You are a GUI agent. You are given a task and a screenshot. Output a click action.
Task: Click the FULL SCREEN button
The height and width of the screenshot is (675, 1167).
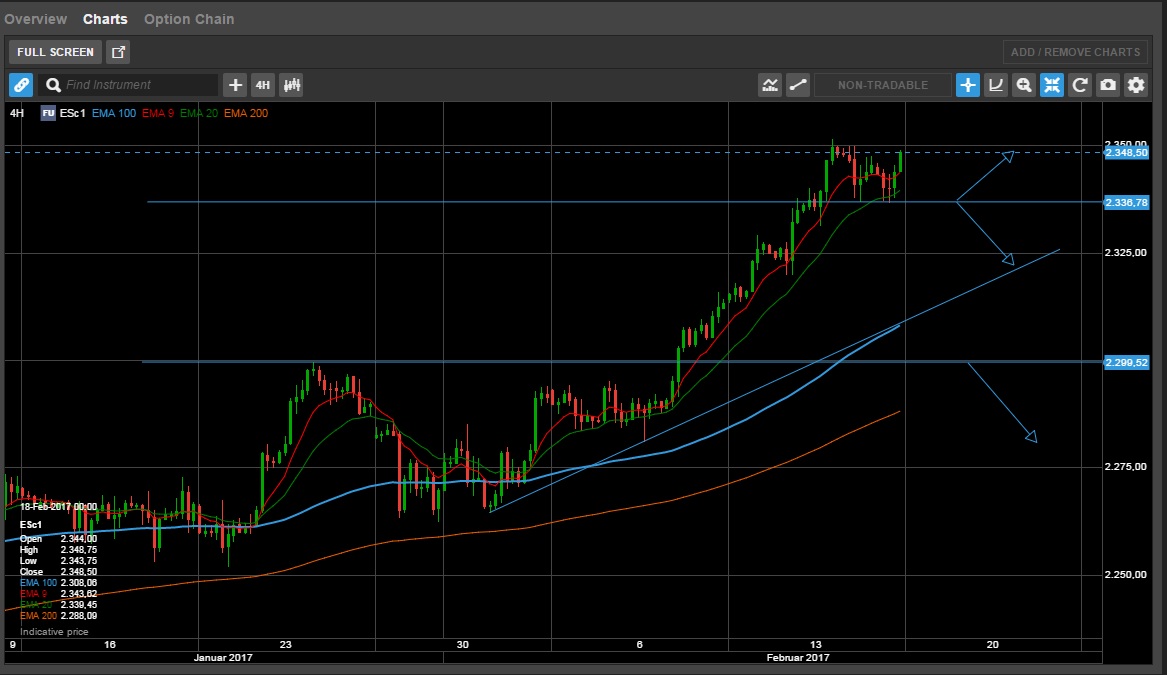pos(55,52)
